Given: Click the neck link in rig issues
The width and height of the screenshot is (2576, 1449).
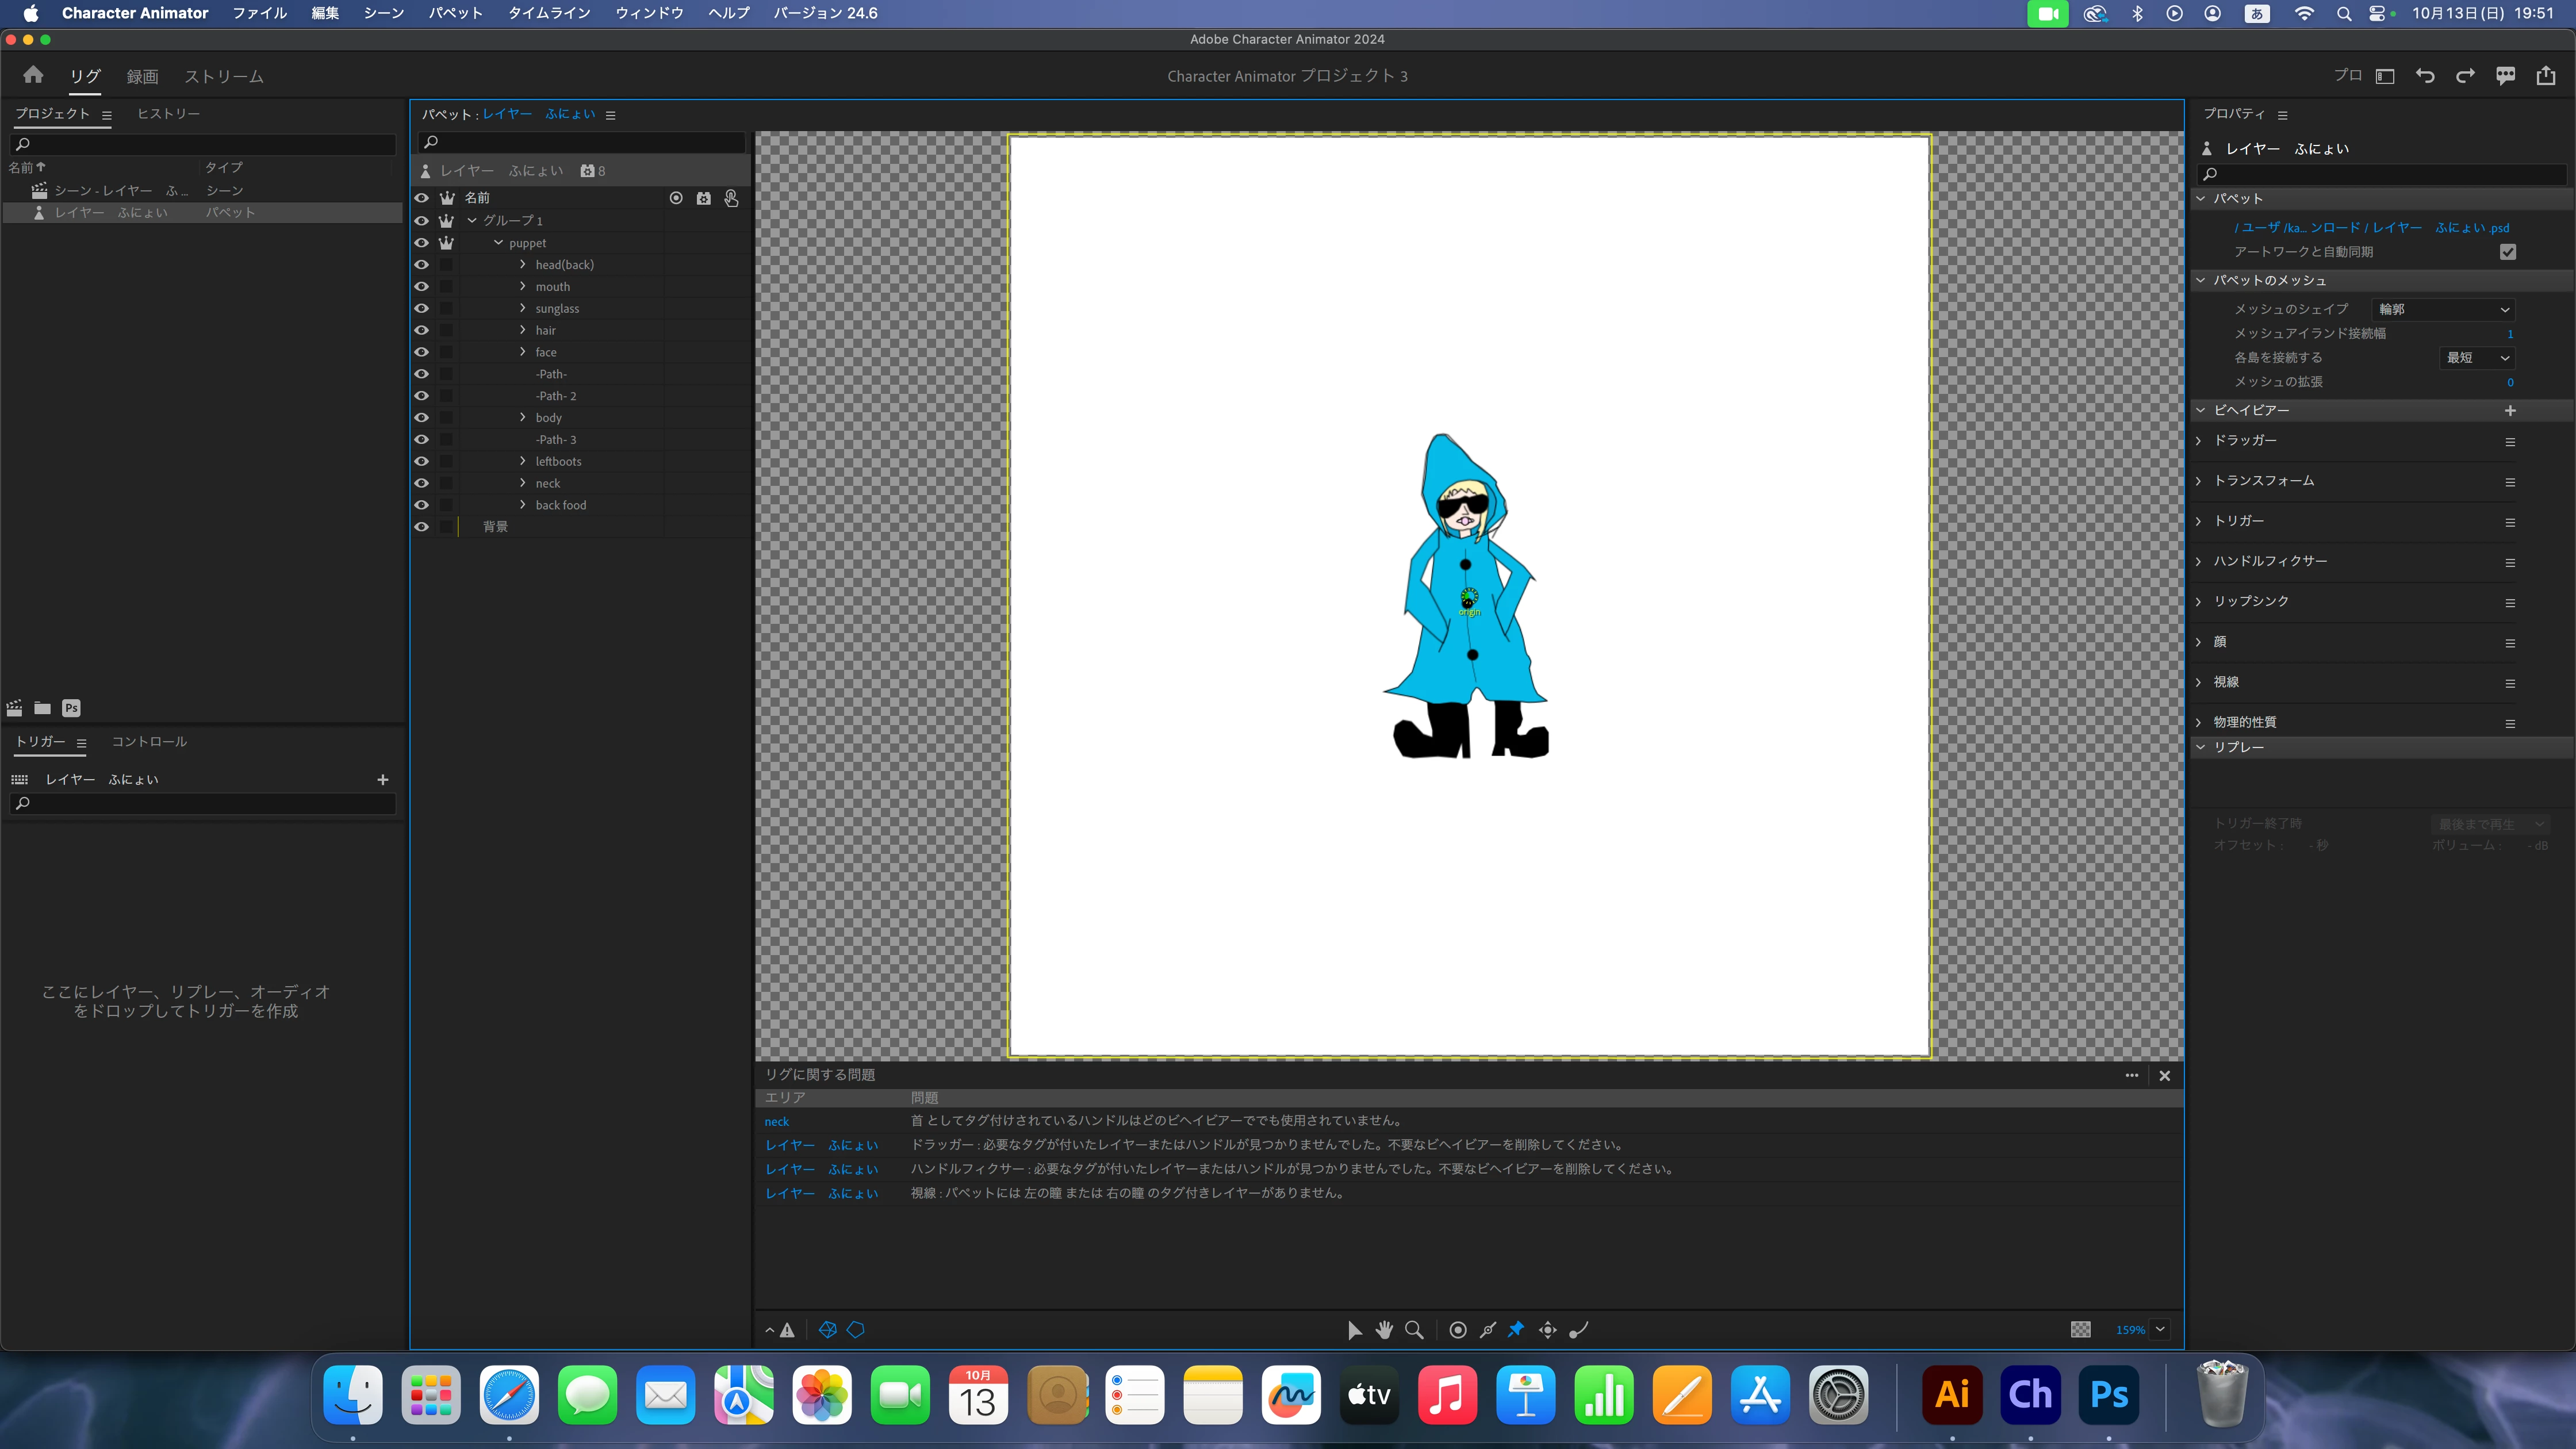Looking at the screenshot, I should click(776, 1121).
